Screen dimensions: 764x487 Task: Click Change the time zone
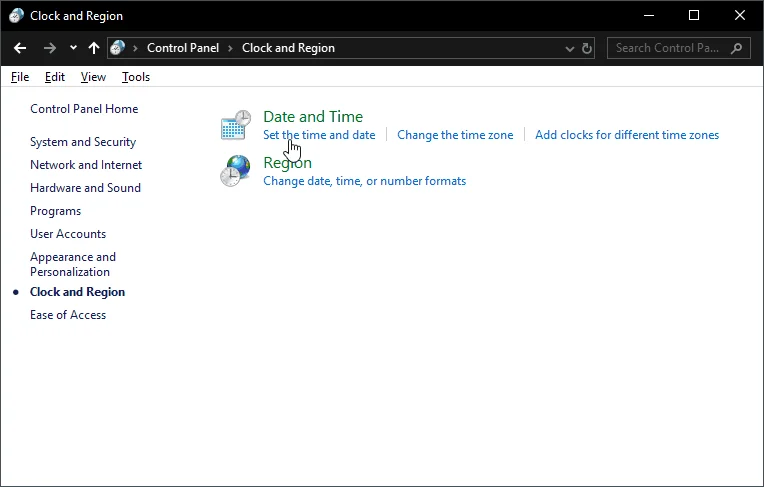[455, 135]
